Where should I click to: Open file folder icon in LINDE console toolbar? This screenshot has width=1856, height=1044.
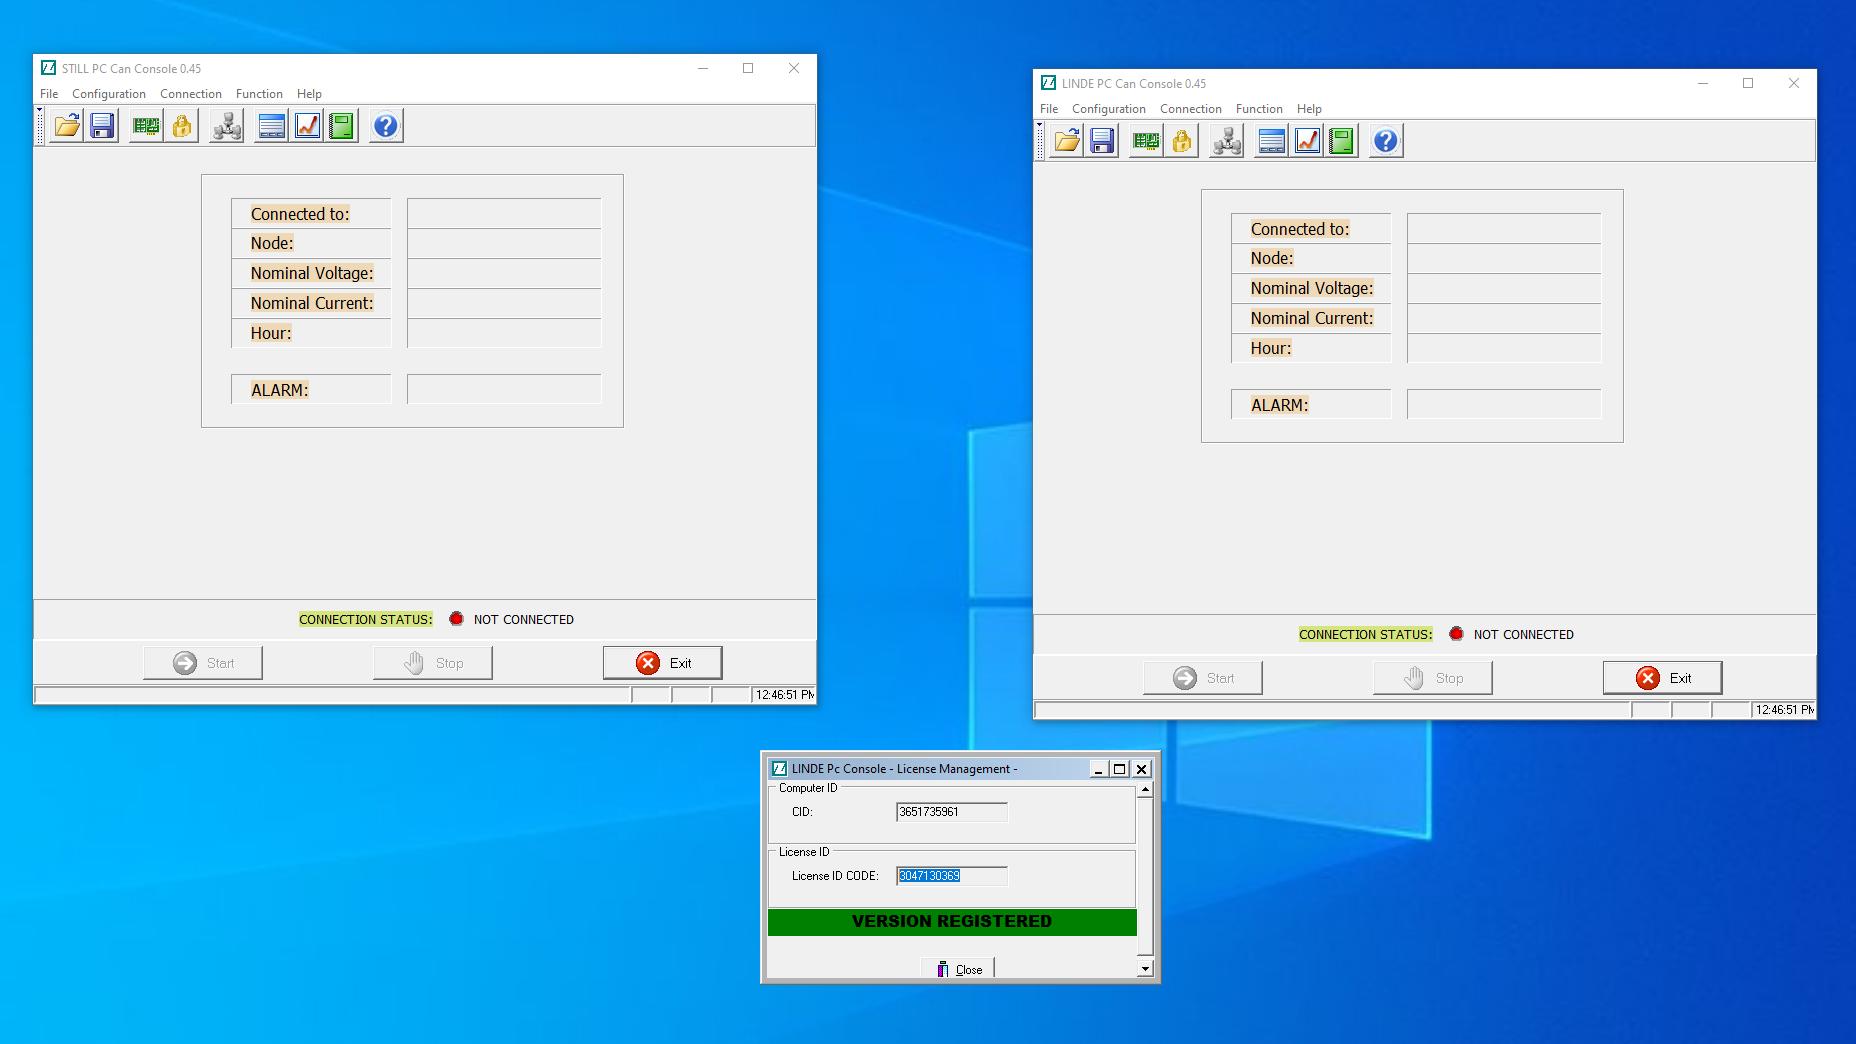(1067, 141)
